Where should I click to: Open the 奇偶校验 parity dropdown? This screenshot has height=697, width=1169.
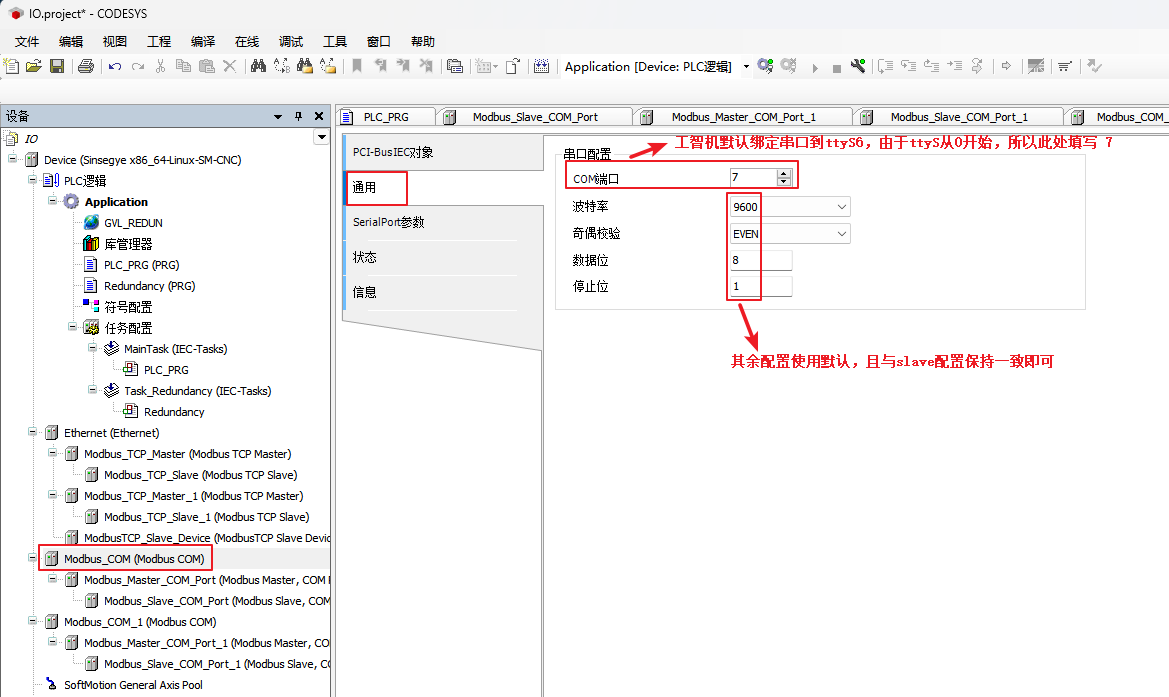[840, 234]
